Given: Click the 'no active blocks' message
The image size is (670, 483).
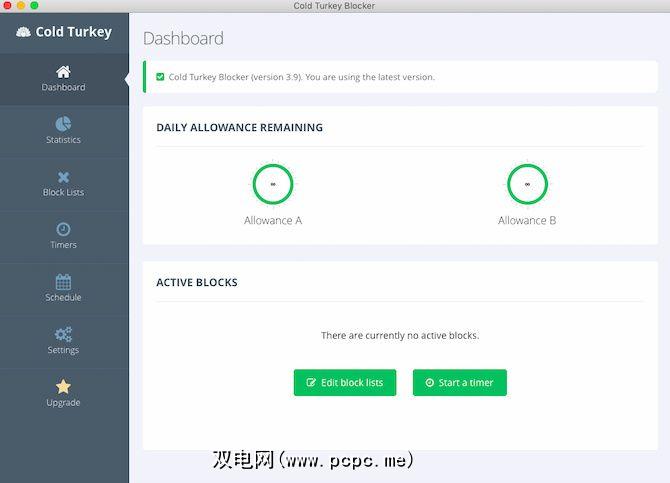Looking at the screenshot, I should pyautogui.click(x=400, y=336).
